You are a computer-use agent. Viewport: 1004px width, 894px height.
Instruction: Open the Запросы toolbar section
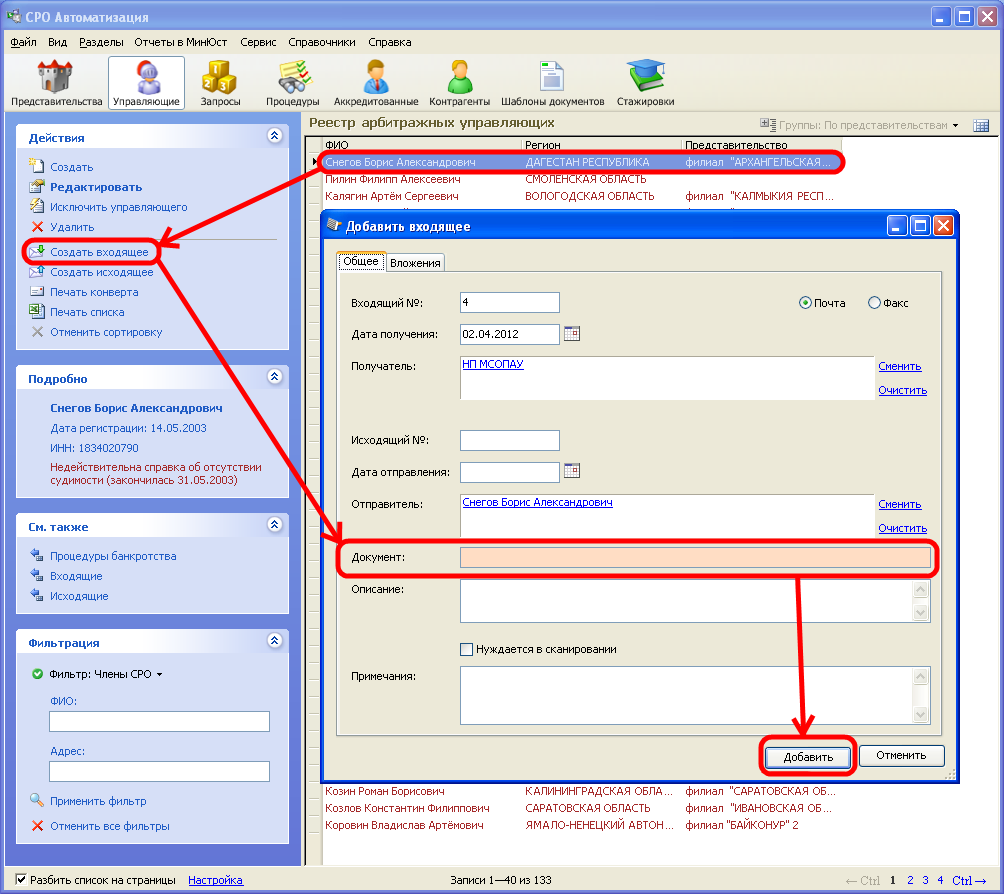(220, 83)
